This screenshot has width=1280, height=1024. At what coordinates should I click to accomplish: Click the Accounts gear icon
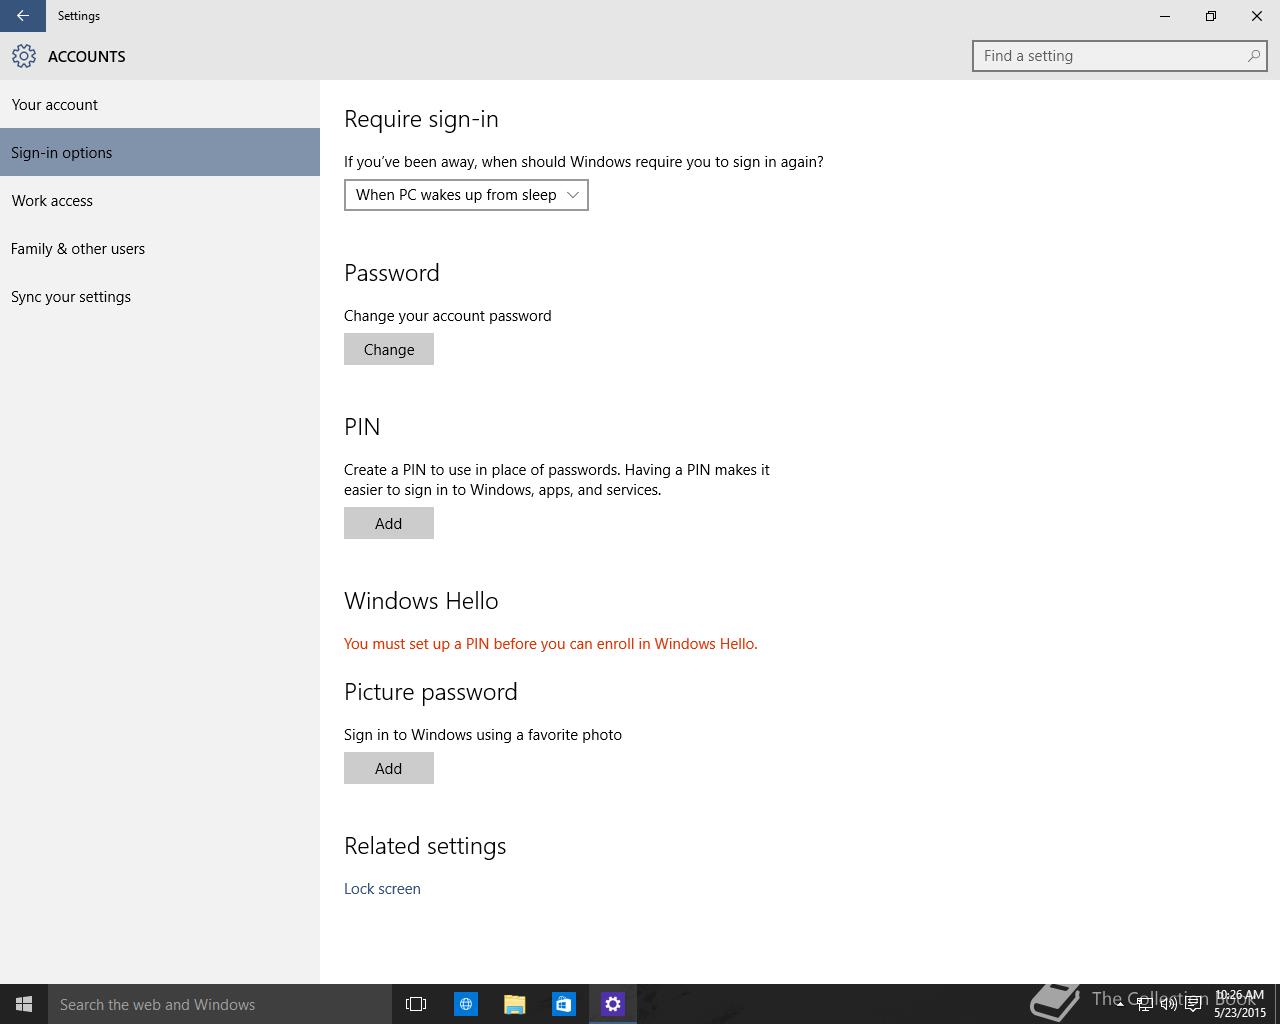click(24, 56)
